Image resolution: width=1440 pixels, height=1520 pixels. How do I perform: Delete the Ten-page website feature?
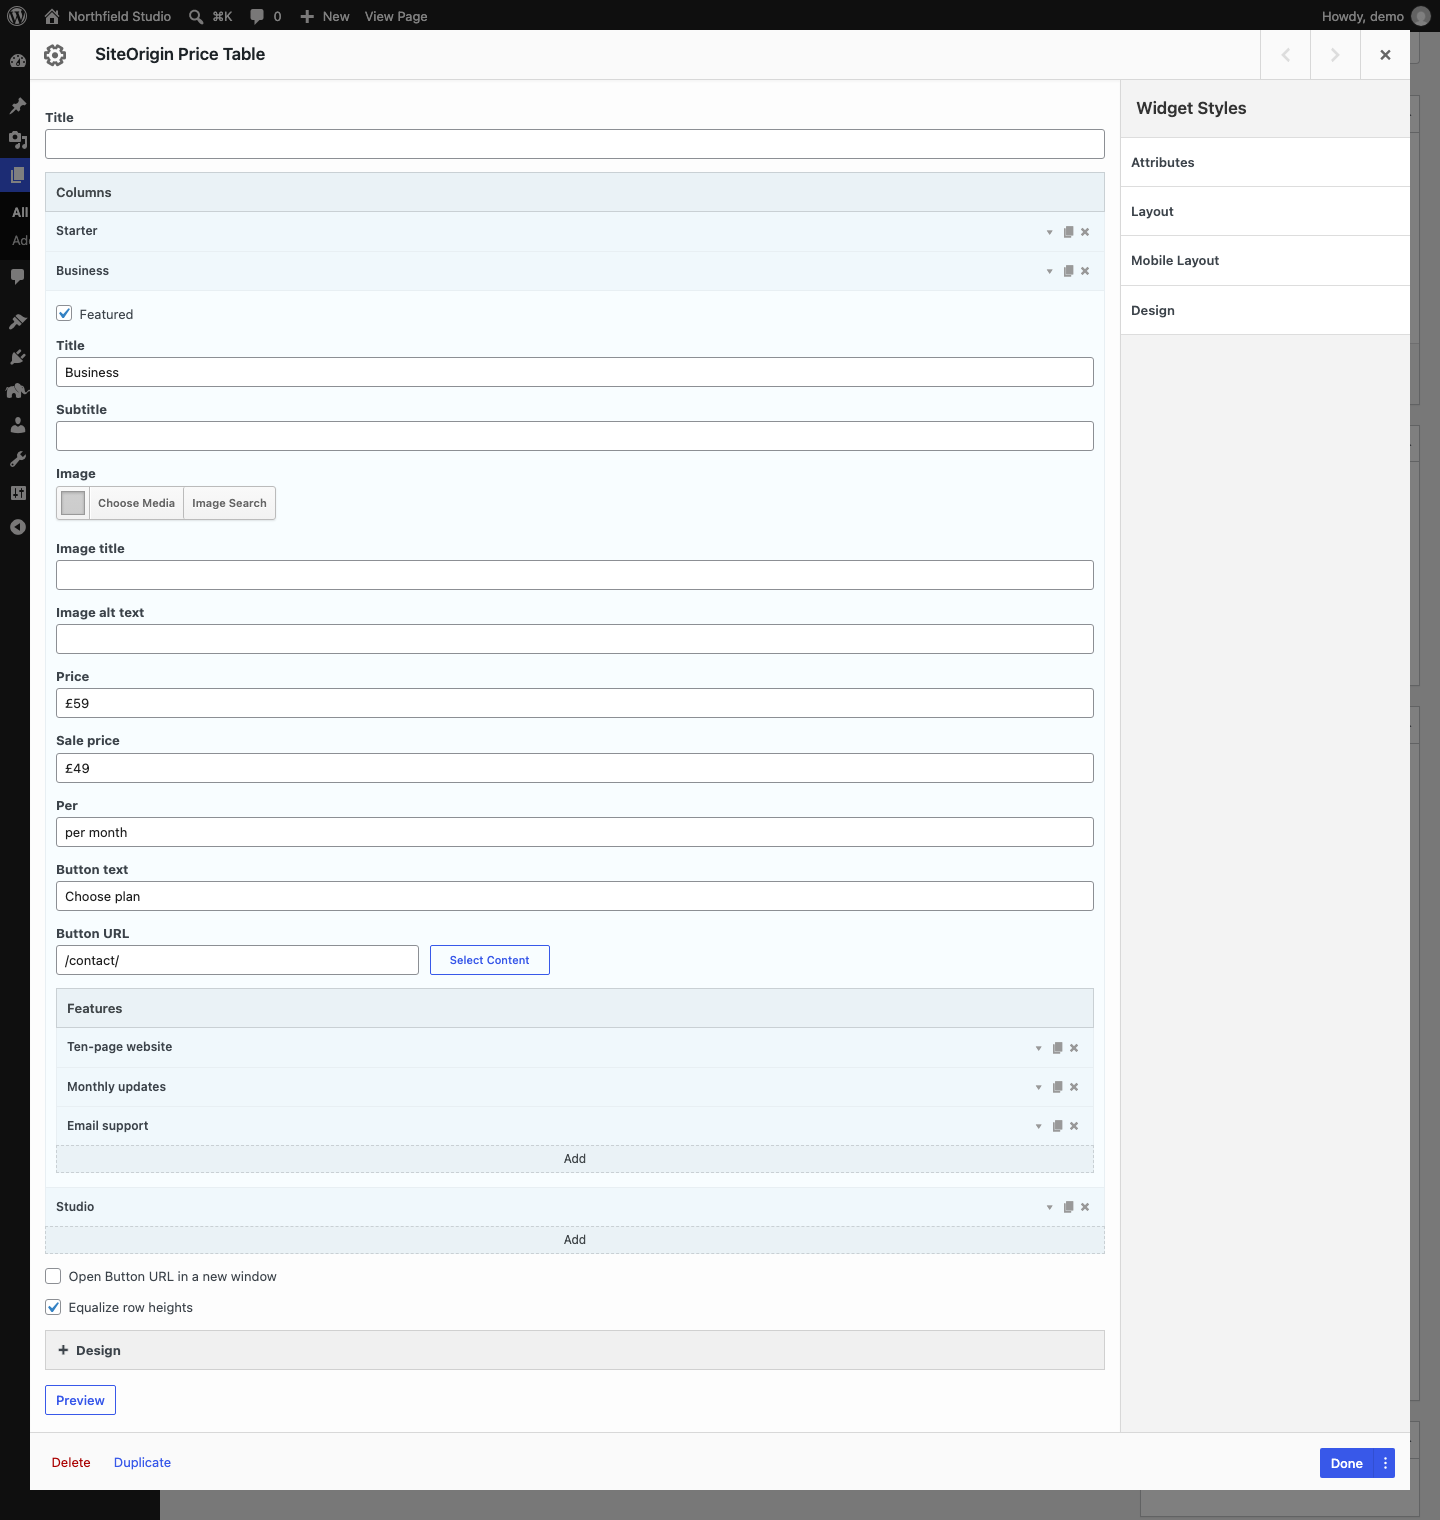coord(1074,1048)
